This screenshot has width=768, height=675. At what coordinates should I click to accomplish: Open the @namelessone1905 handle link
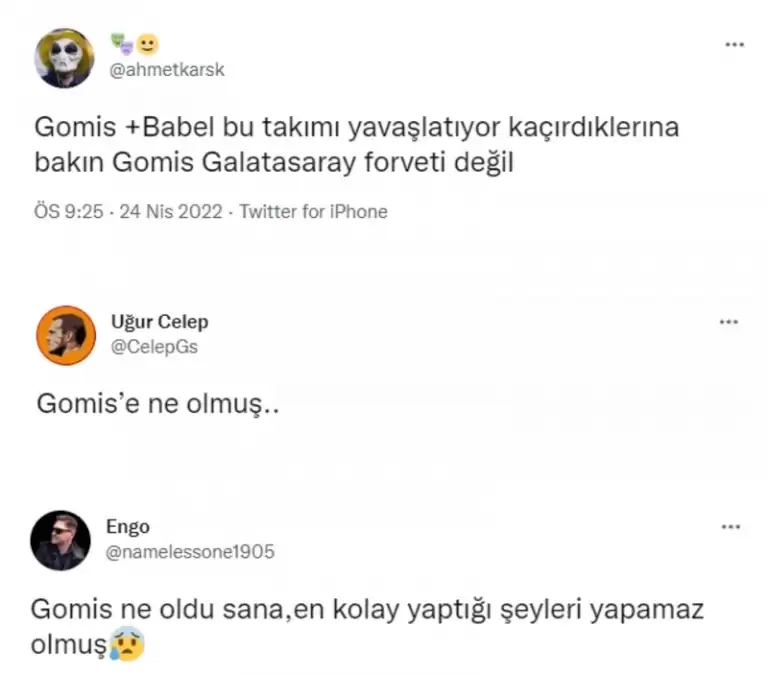[x=189, y=551]
